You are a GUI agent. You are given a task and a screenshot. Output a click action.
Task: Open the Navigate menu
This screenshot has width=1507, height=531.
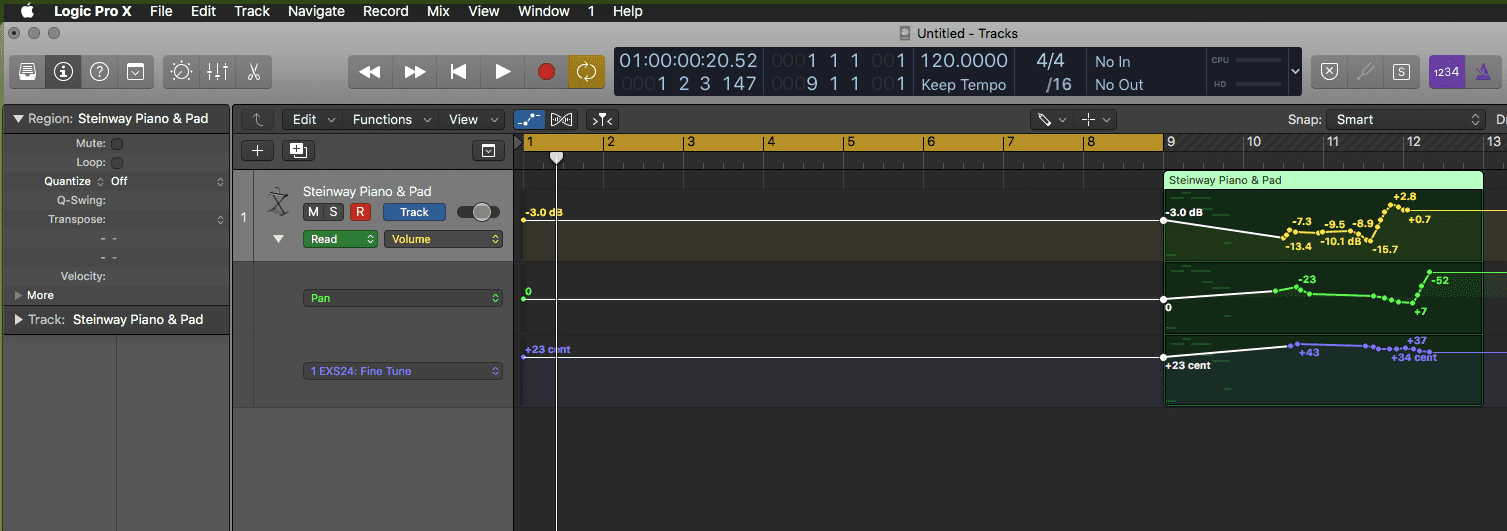316,11
